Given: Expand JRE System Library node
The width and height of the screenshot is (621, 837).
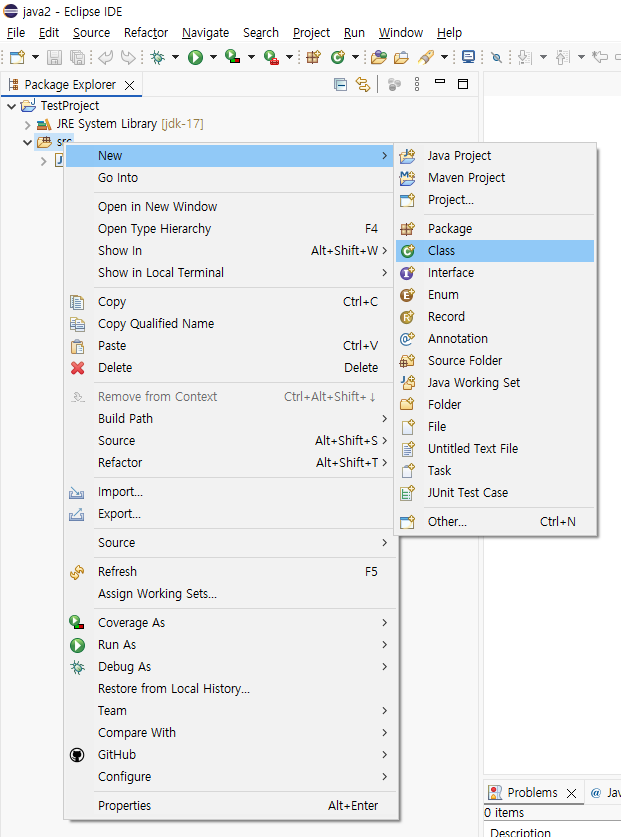Looking at the screenshot, I should coord(27,125).
